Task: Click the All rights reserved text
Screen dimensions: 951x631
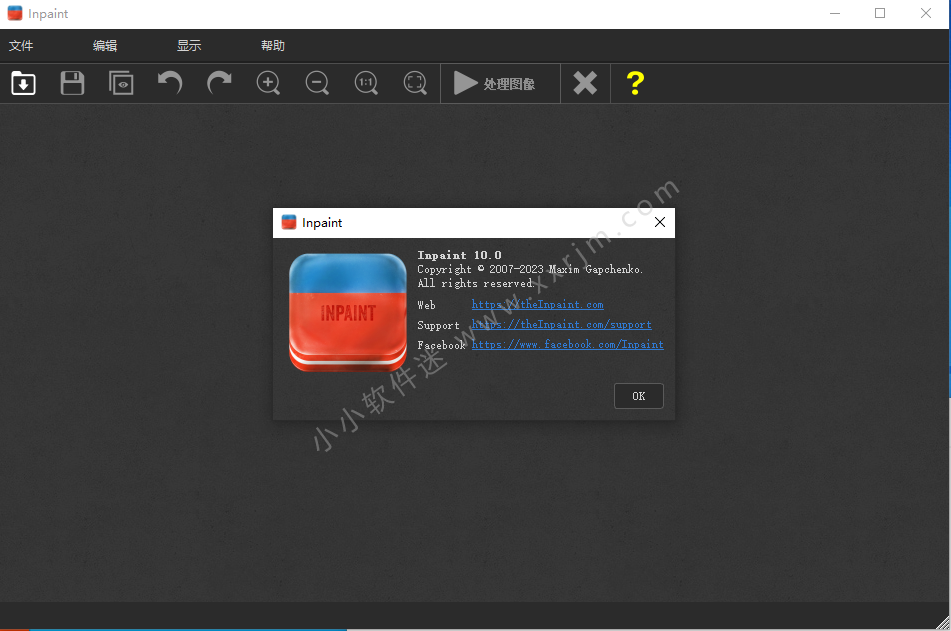Action: point(476,283)
